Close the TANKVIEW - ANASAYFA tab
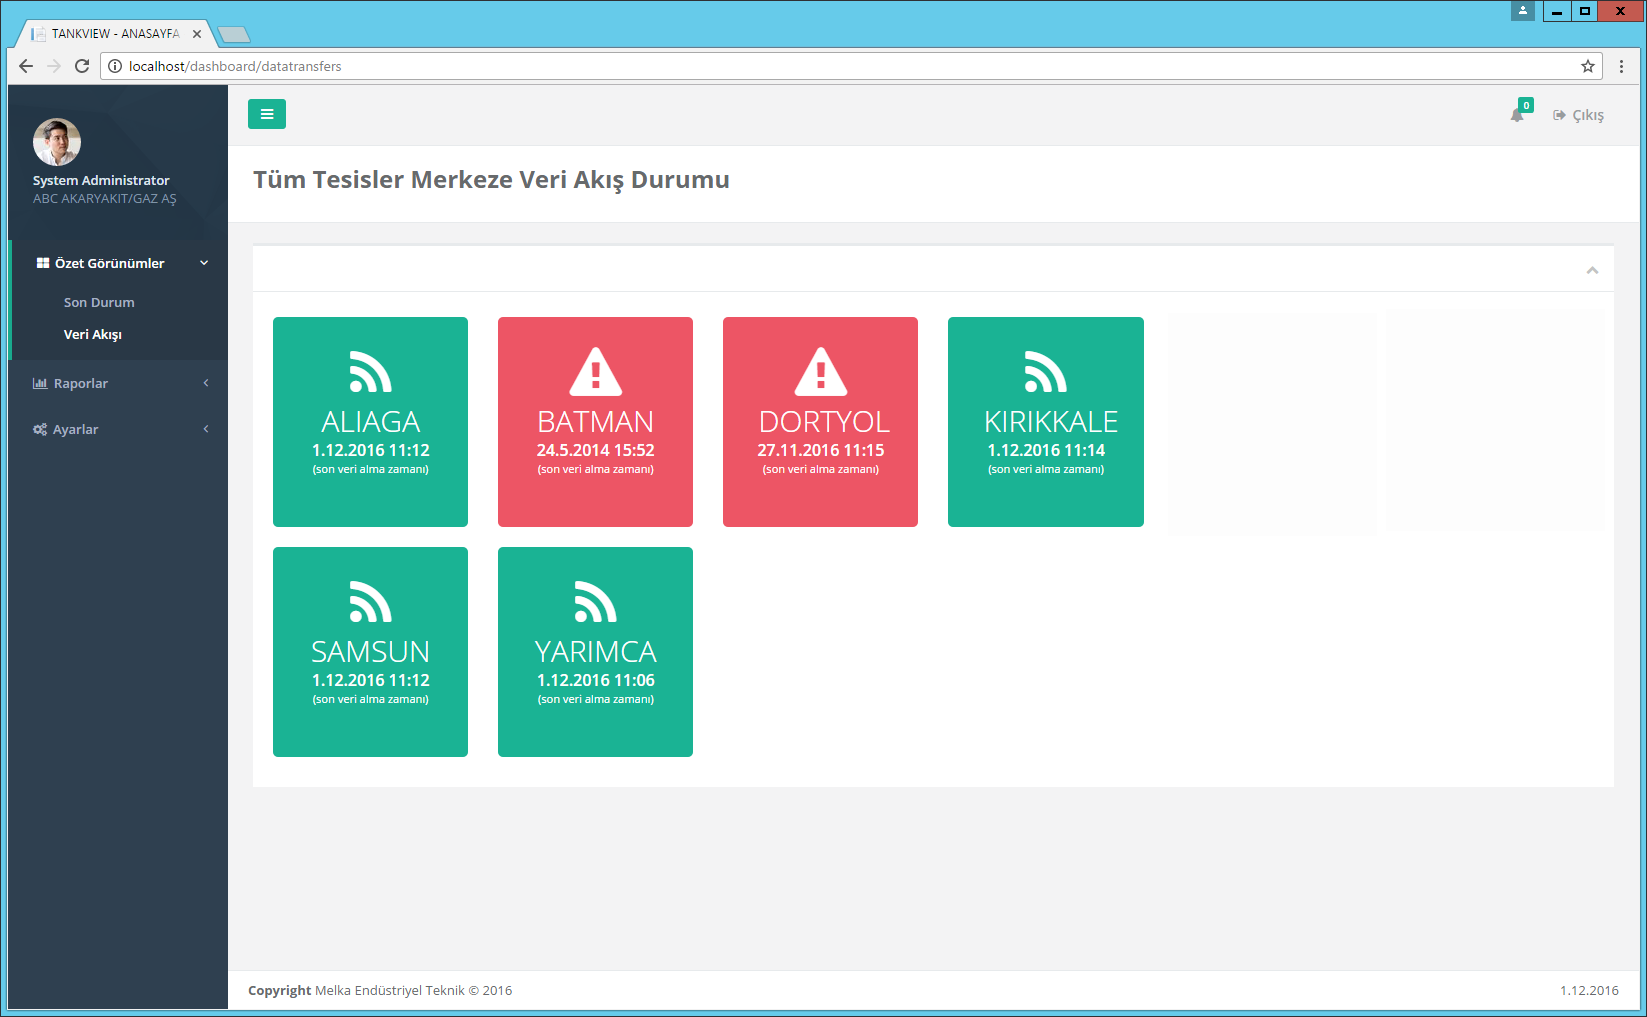Screen dimensions: 1647x1017 (197, 34)
